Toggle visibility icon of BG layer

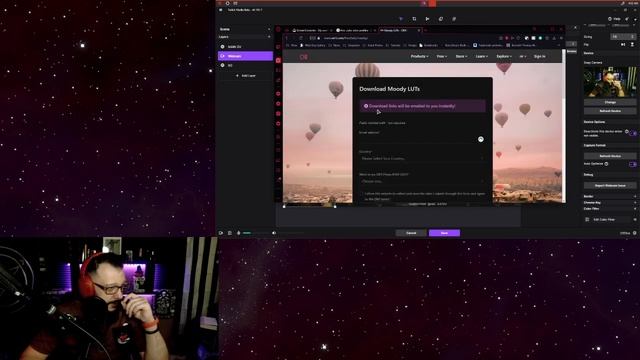tap(222, 65)
